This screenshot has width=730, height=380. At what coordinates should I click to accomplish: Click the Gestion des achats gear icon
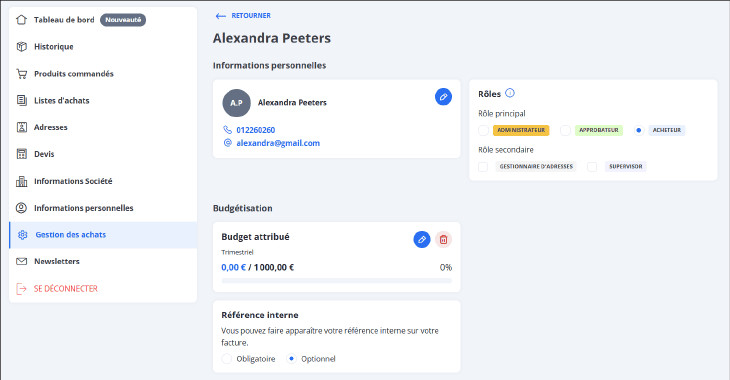click(22, 235)
